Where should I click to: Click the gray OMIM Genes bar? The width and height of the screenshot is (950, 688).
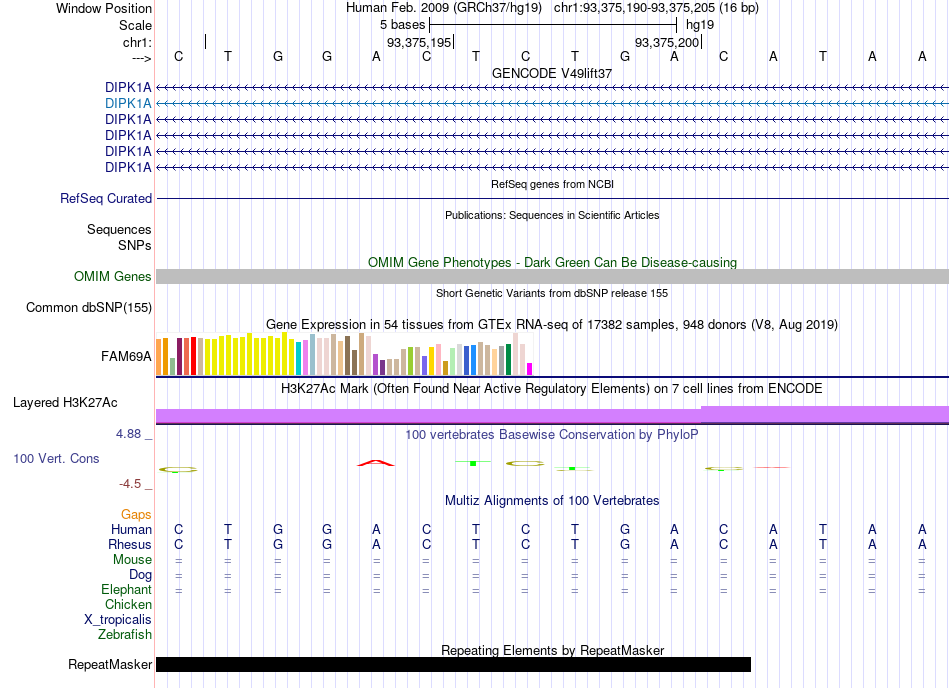[x=552, y=277]
